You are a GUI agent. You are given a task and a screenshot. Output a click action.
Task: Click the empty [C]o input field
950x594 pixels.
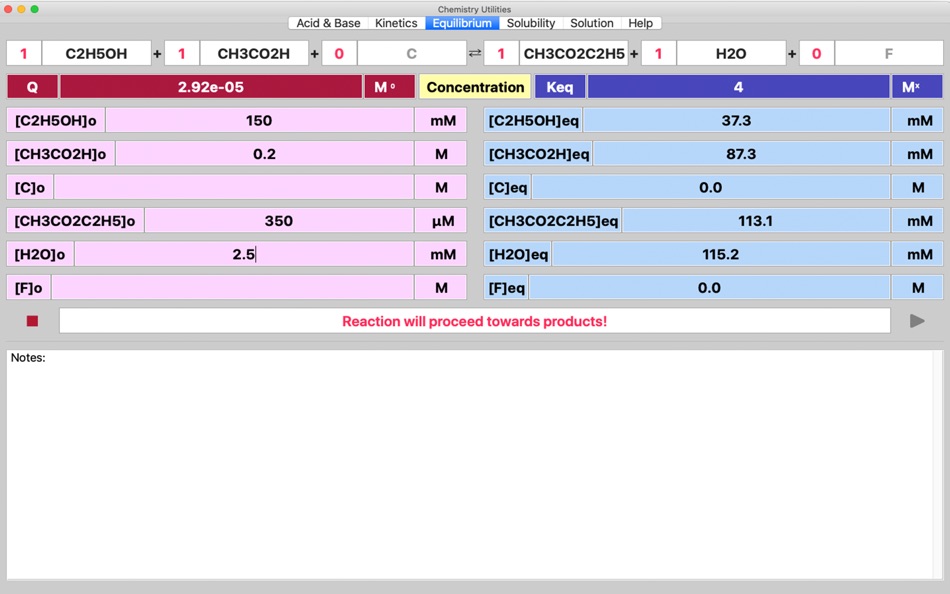pos(234,187)
